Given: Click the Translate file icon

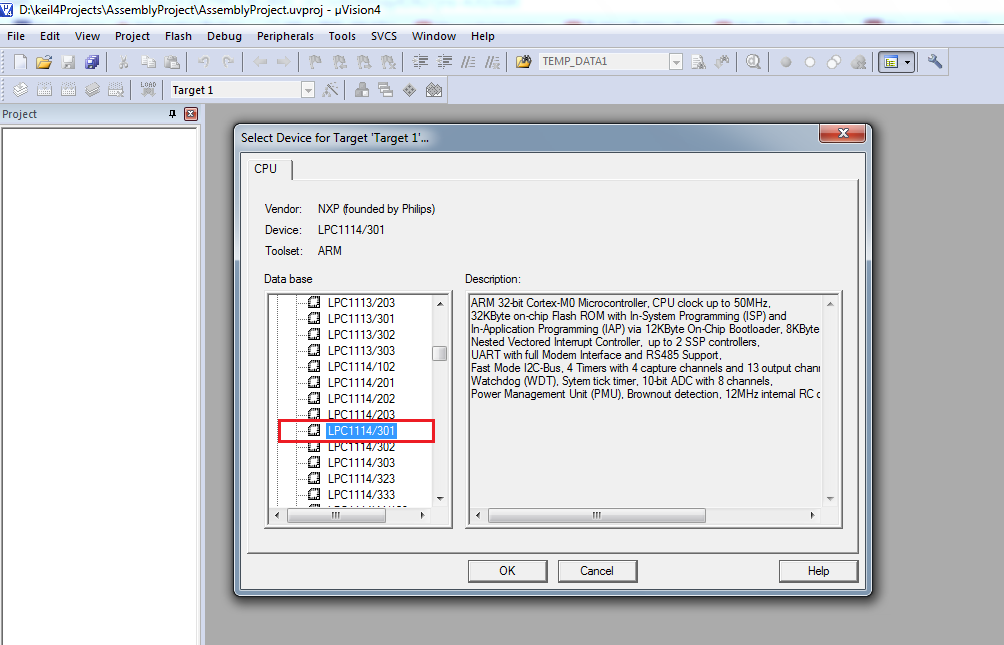Looking at the screenshot, I should [x=20, y=90].
